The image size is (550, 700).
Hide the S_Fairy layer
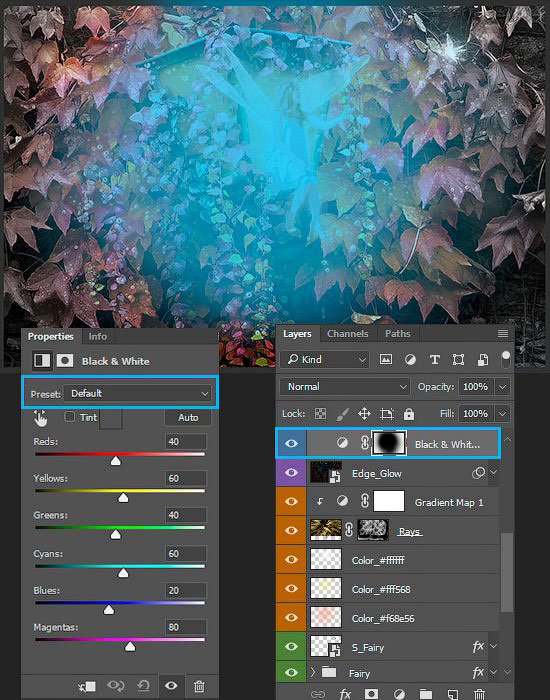pyautogui.click(x=291, y=646)
